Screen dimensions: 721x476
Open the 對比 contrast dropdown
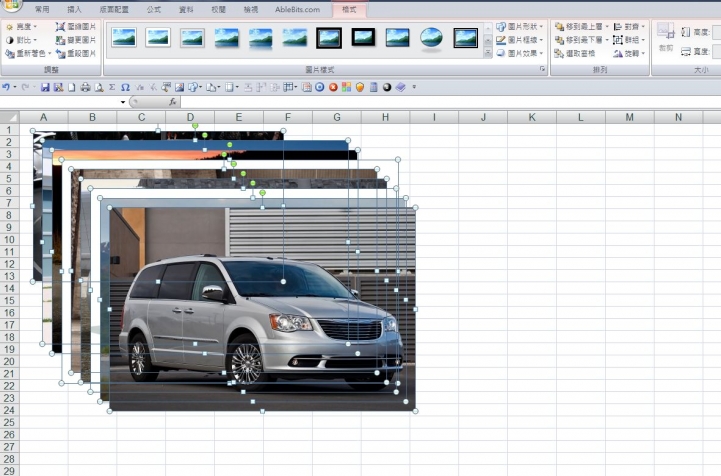21,40
